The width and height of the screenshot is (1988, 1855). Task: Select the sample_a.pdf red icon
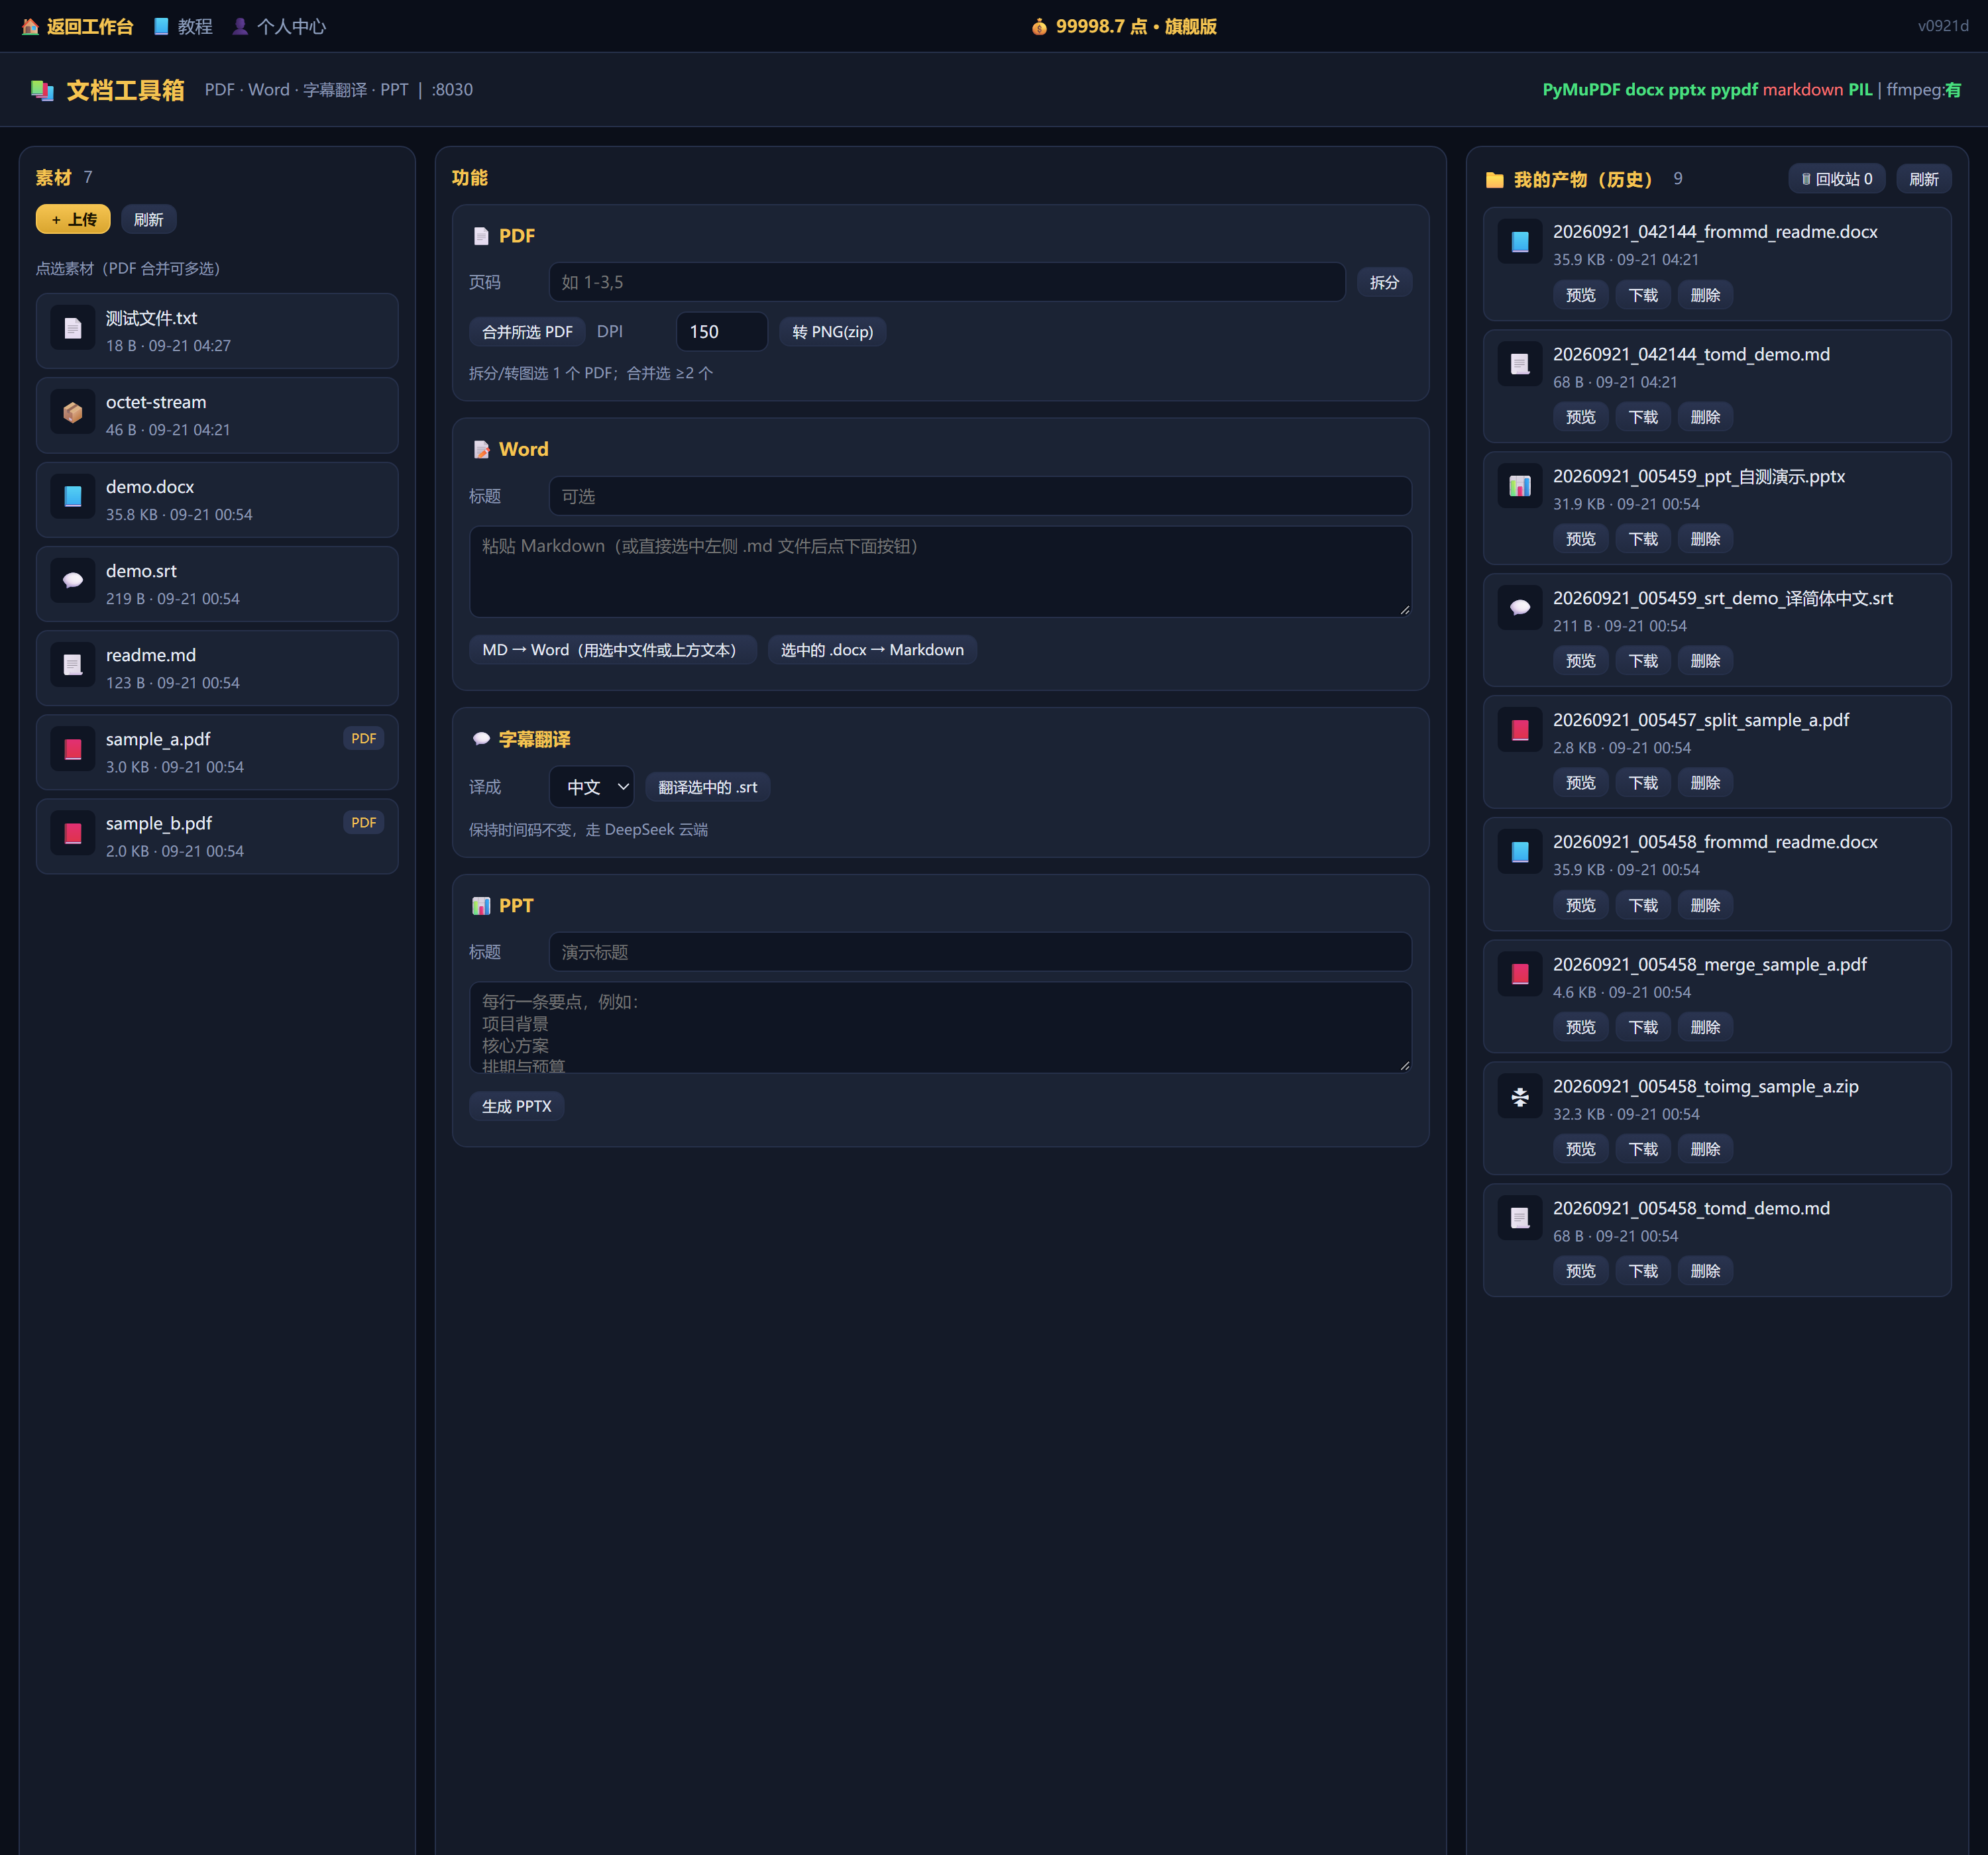73,749
